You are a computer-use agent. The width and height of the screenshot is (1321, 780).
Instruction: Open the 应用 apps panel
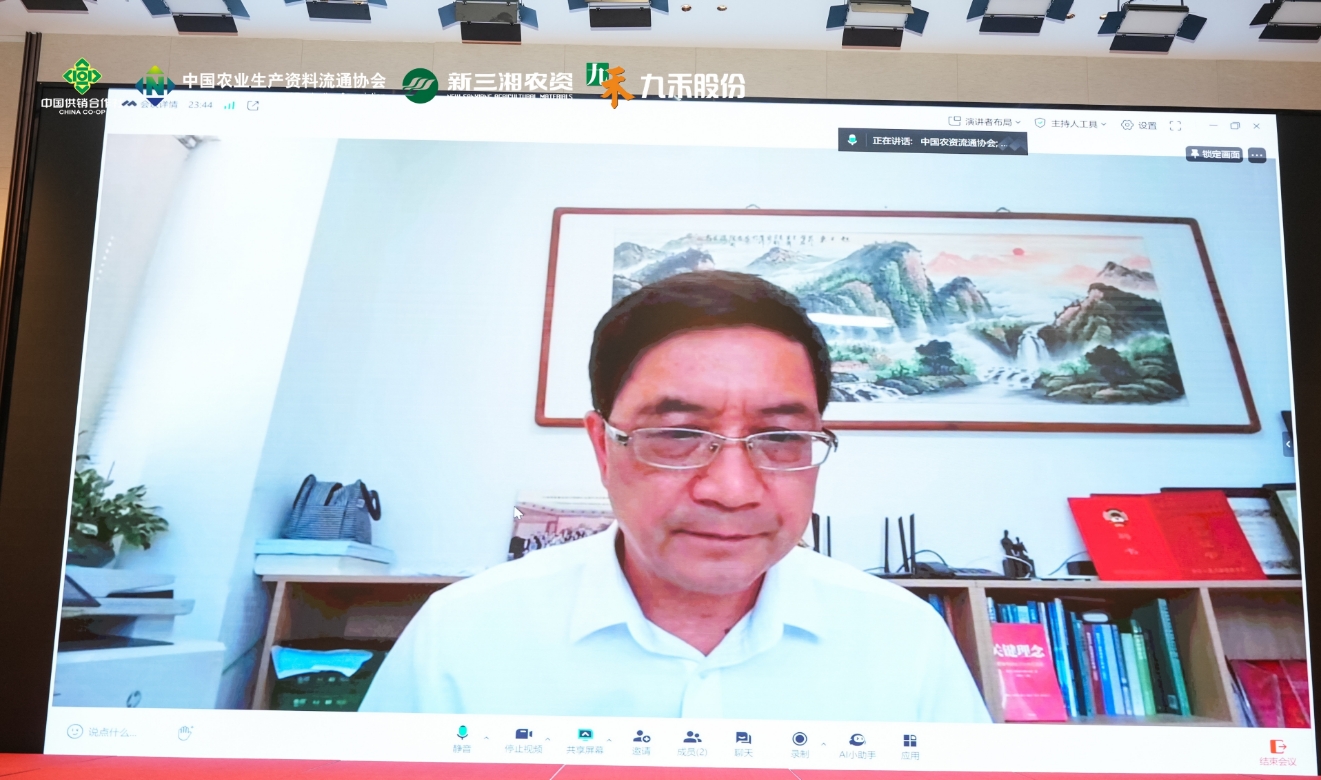point(910,747)
